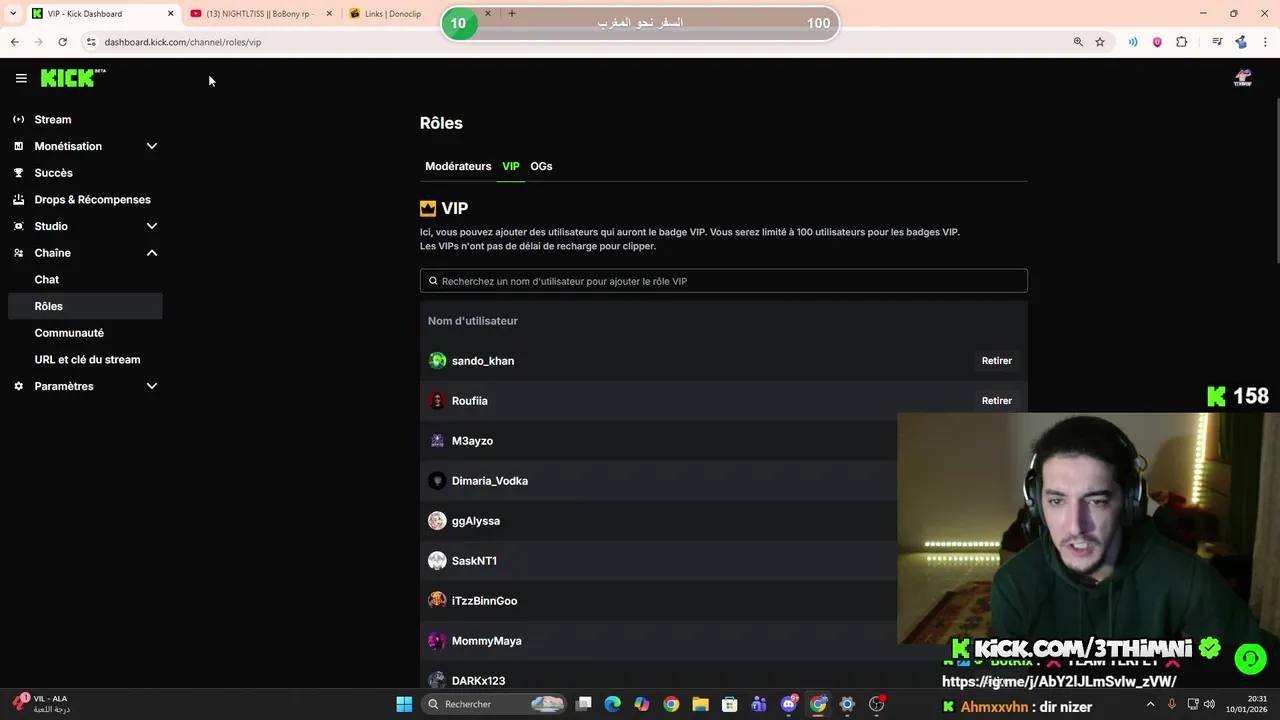
Task: Click the Drops & Récompenses gift icon
Action: coord(18,199)
